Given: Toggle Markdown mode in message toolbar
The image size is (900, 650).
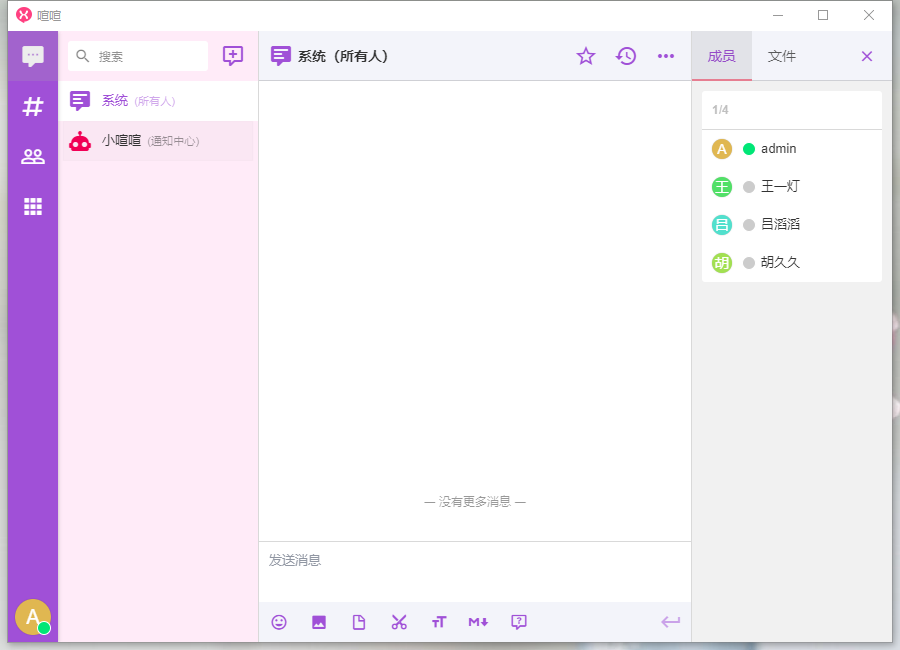Looking at the screenshot, I should pyautogui.click(x=478, y=622).
